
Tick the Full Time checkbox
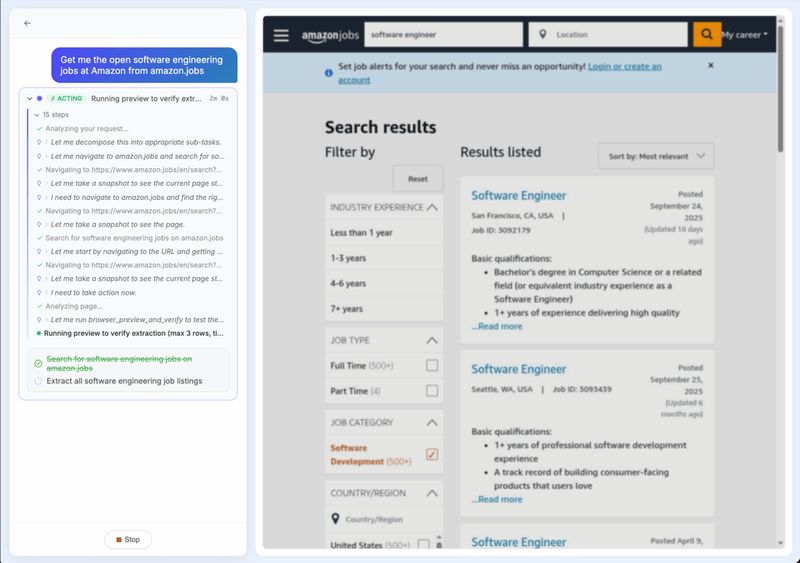[432, 365]
